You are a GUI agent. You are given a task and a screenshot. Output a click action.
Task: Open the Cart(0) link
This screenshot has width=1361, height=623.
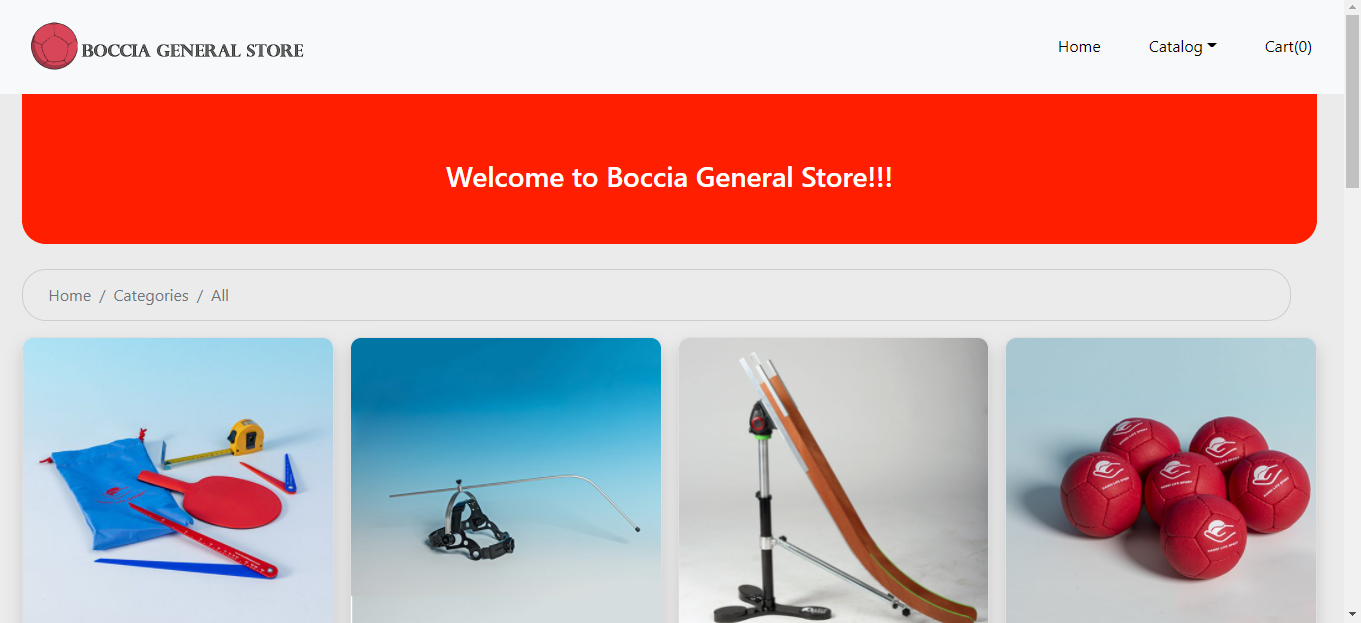coord(1288,47)
